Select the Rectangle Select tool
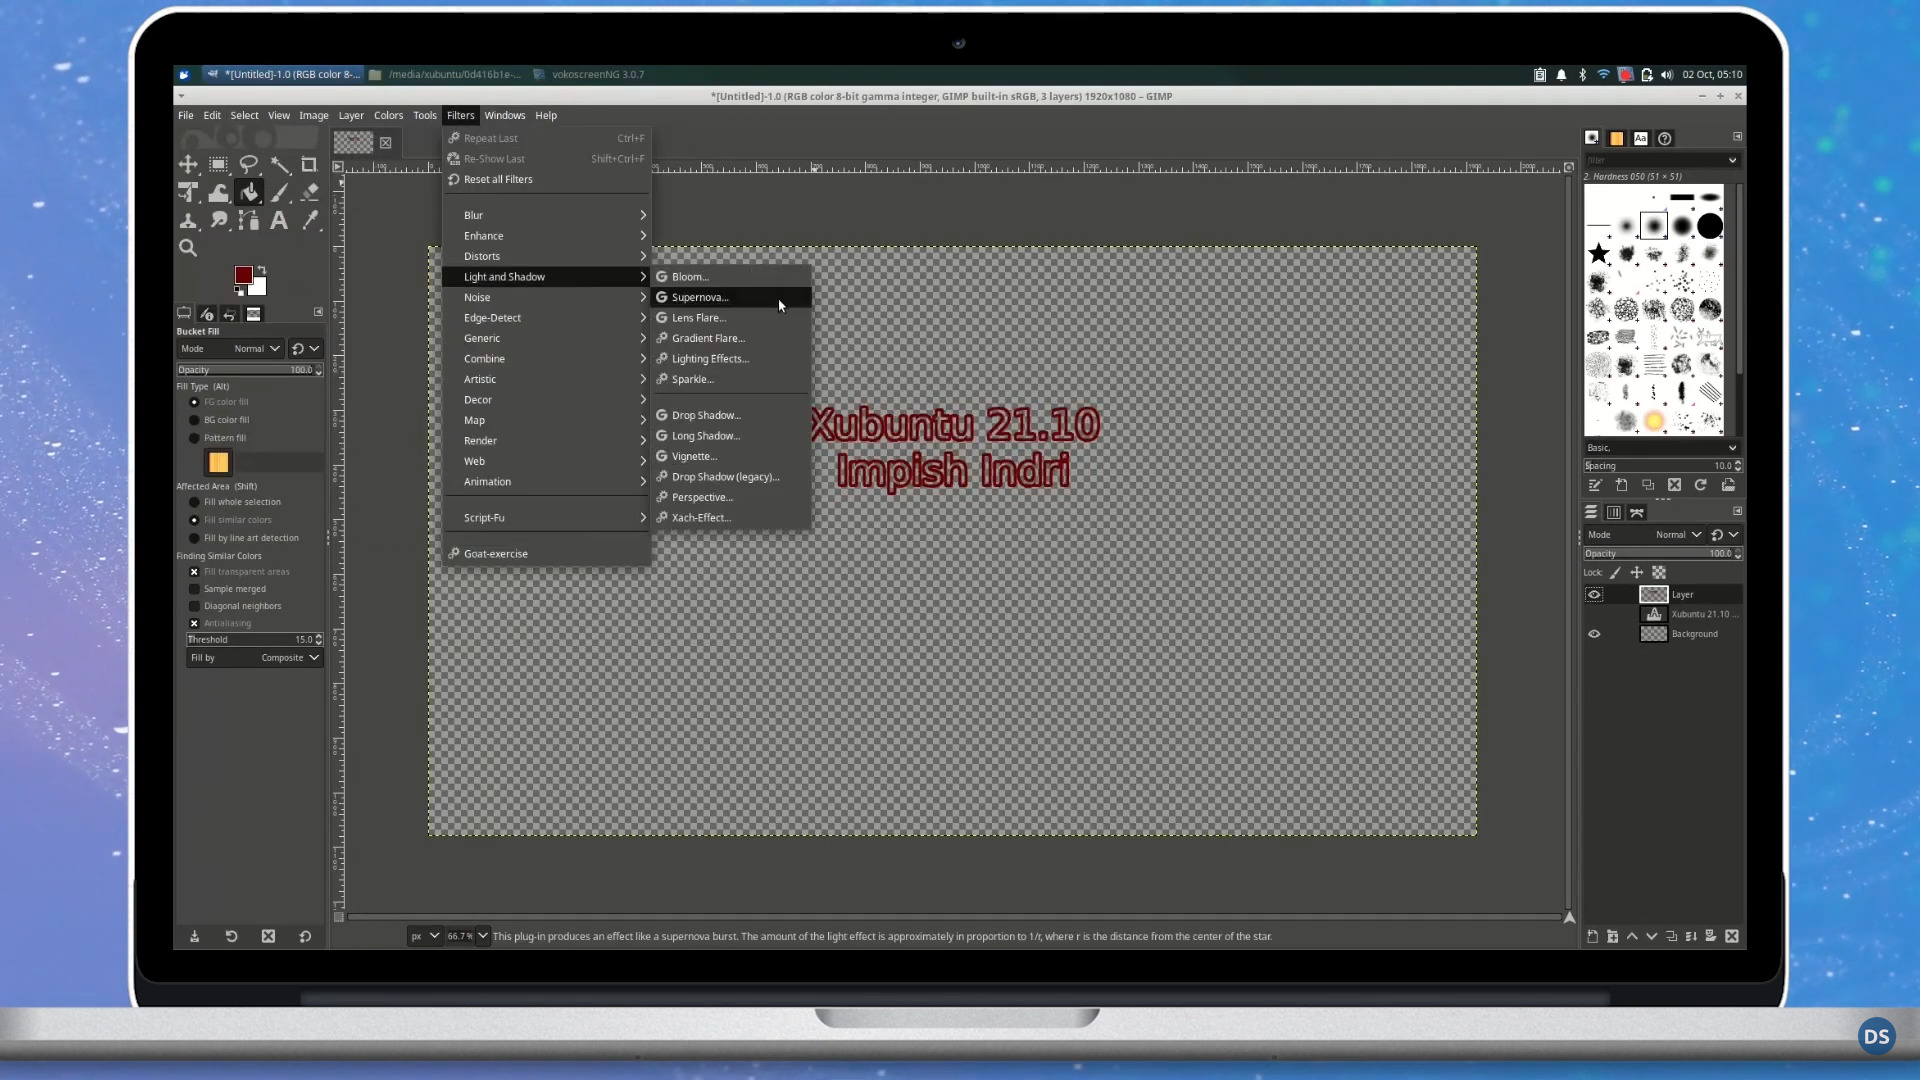Image resolution: width=1920 pixels, height=1080 pixels. pyautogui.click(x=218, y=164)
